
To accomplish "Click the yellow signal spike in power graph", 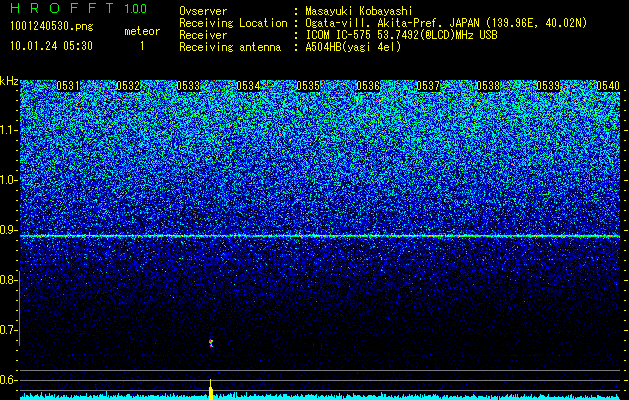I will pyautogui.click(x=211, y=389).
